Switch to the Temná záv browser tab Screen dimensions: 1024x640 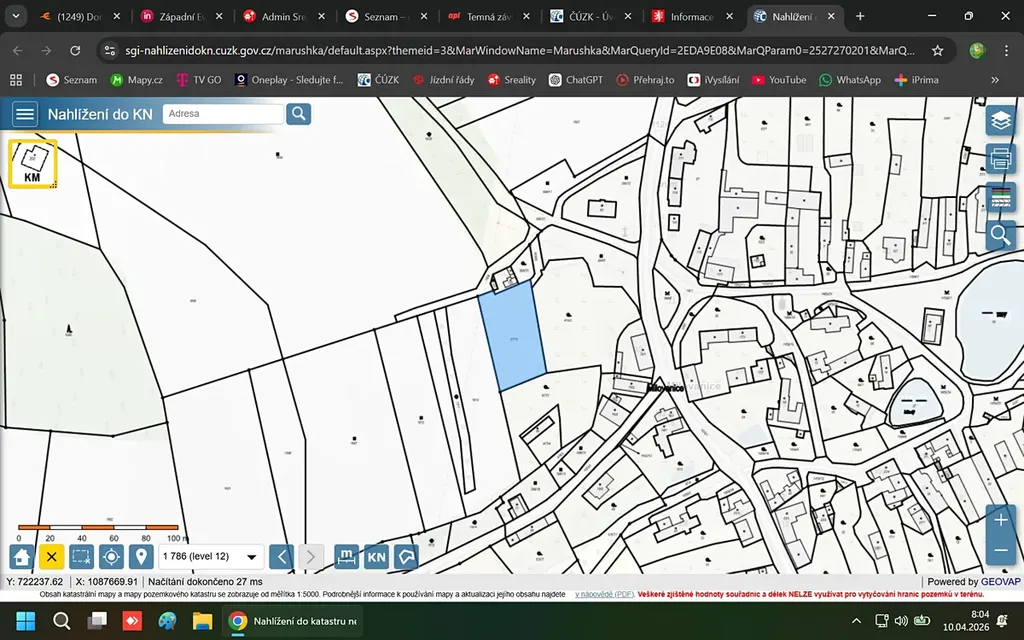(x=487, y=17)
